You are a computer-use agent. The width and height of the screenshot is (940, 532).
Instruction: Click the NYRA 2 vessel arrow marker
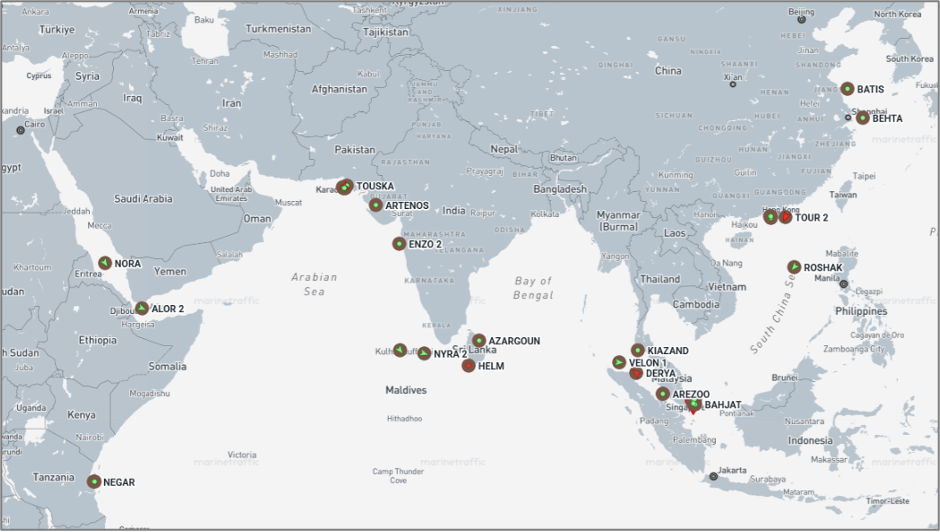click(424, 353)
